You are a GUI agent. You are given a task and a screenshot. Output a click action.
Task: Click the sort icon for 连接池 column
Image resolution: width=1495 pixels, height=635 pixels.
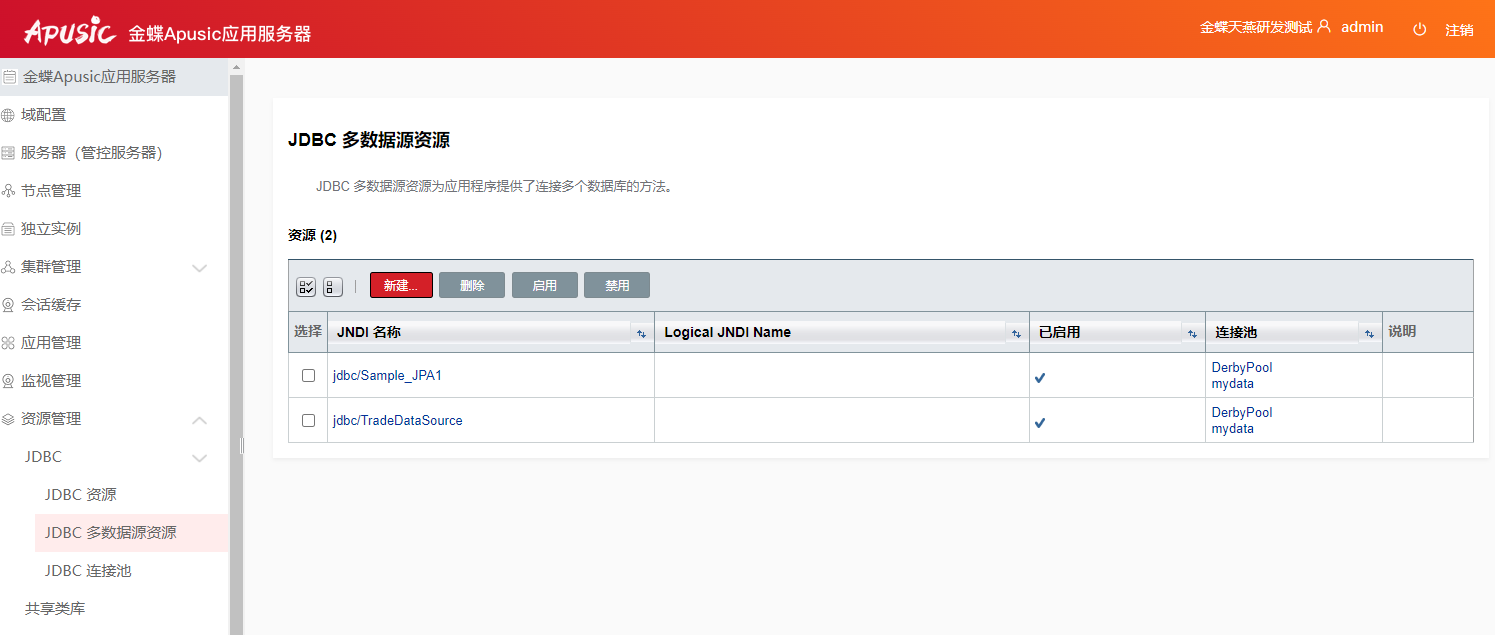pos(1368,333)
